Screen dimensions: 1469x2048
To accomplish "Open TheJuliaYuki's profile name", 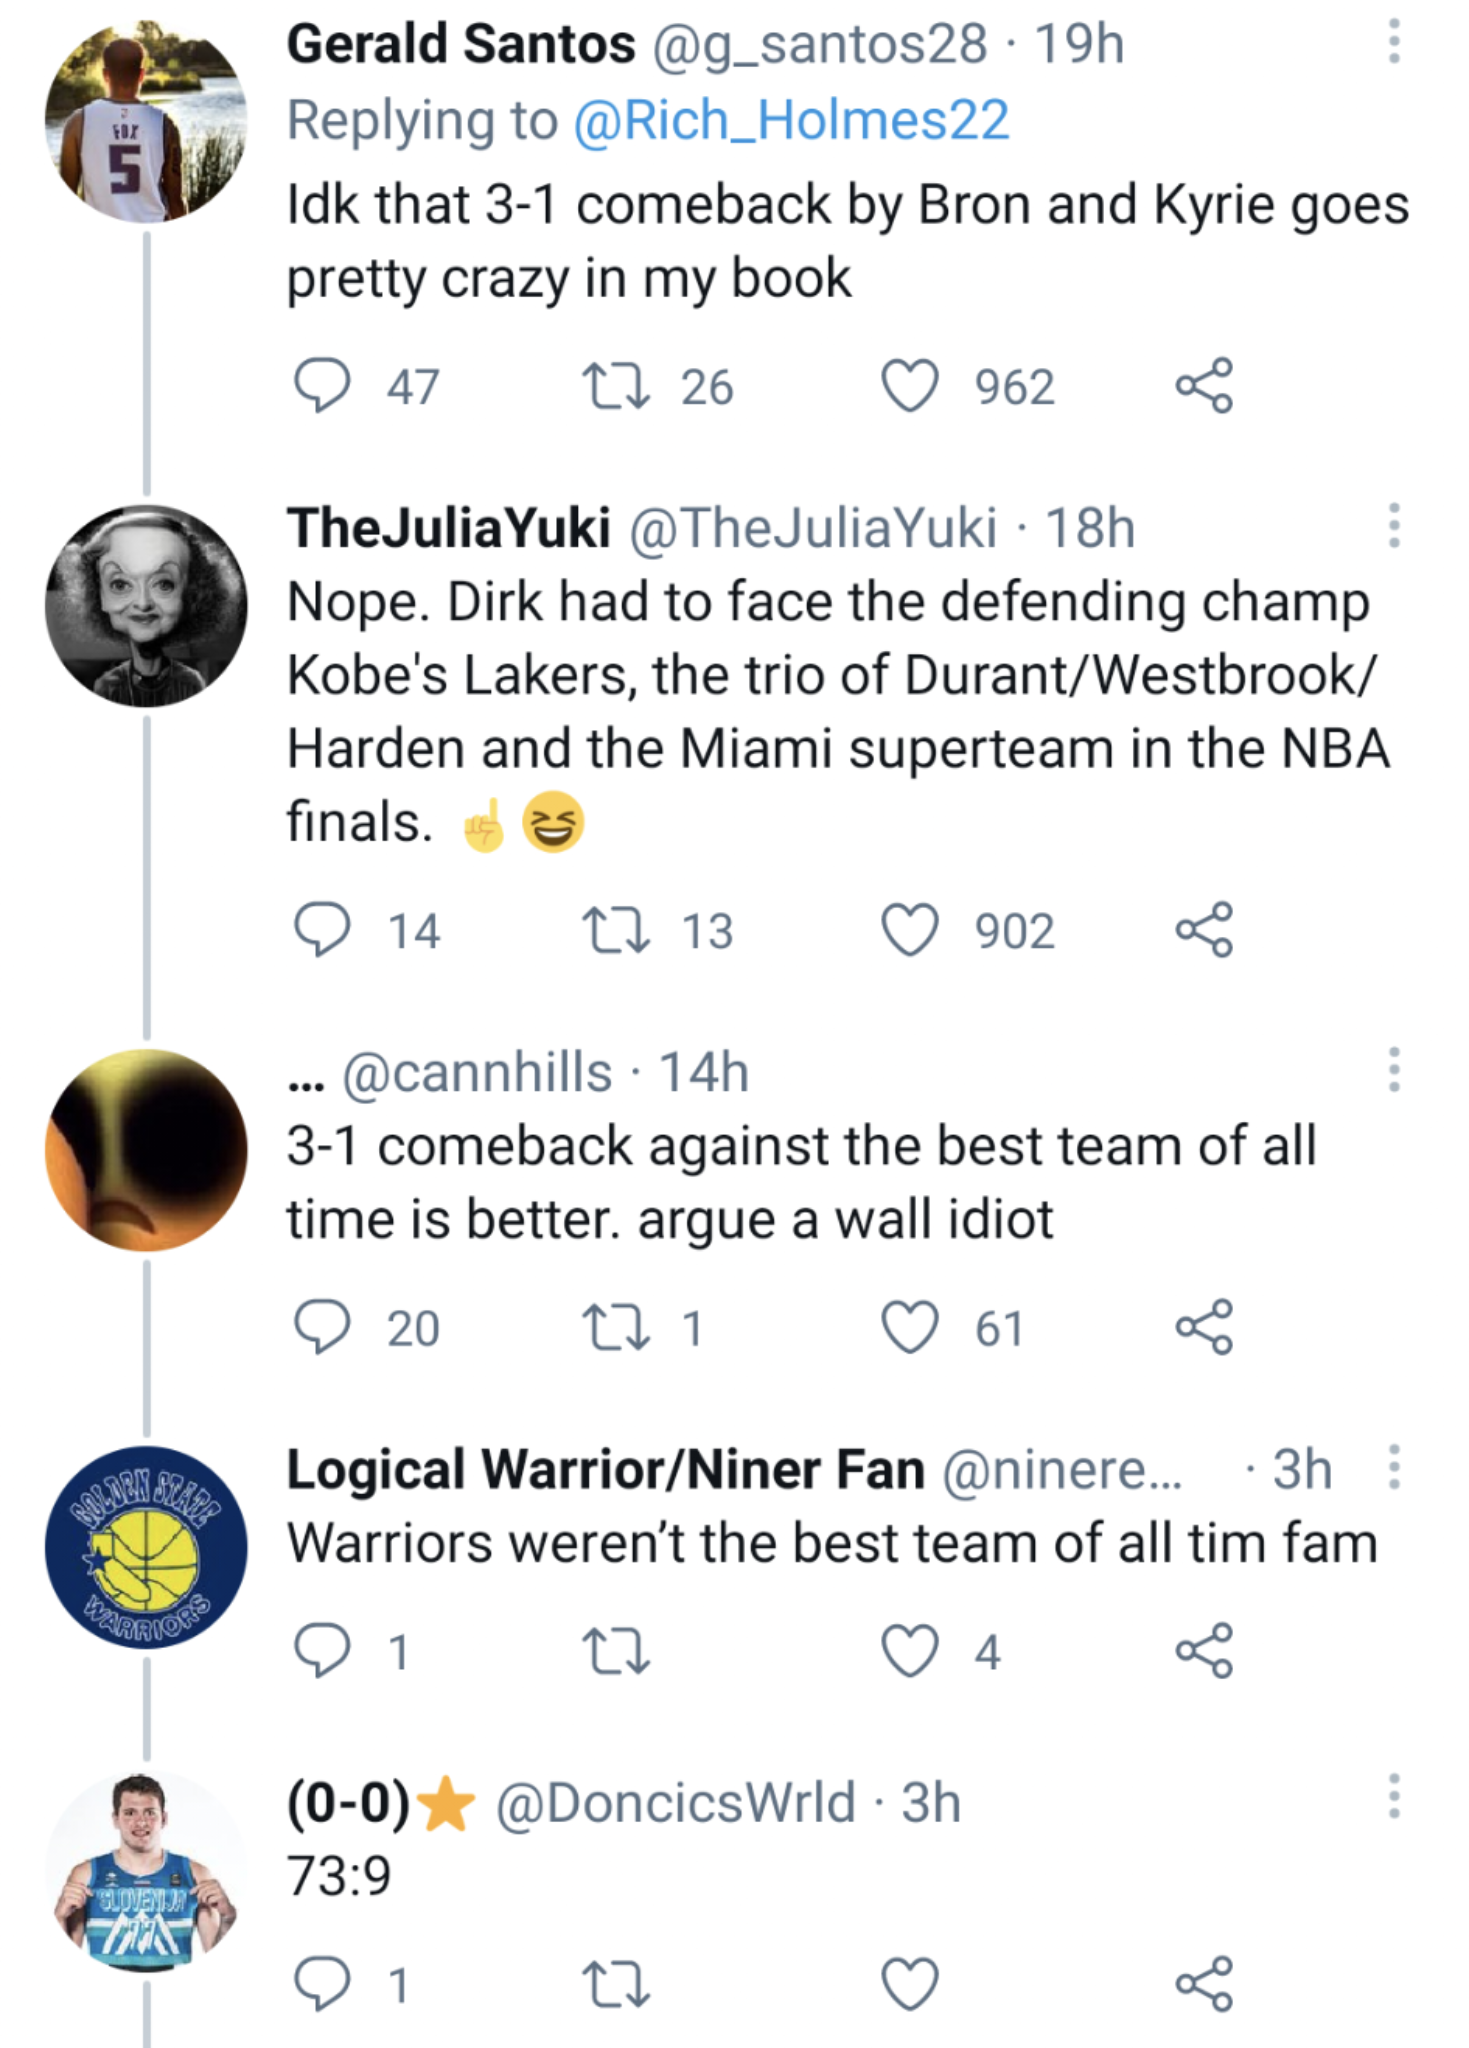I will tap(448, 528).
